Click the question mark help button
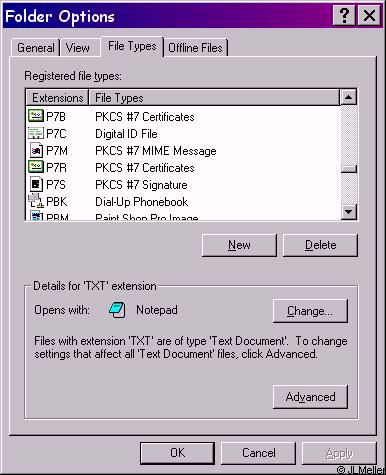 344,15
